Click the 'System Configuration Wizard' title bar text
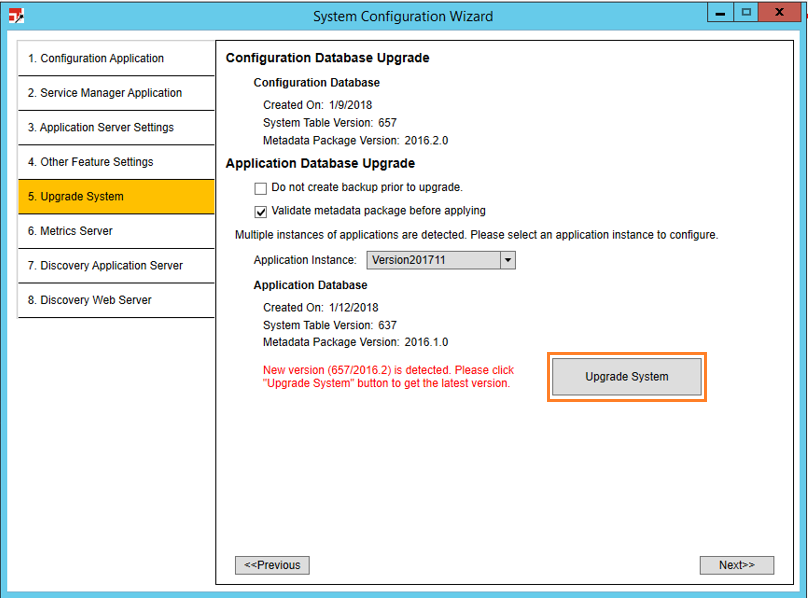808x598 pixels. 403,16
